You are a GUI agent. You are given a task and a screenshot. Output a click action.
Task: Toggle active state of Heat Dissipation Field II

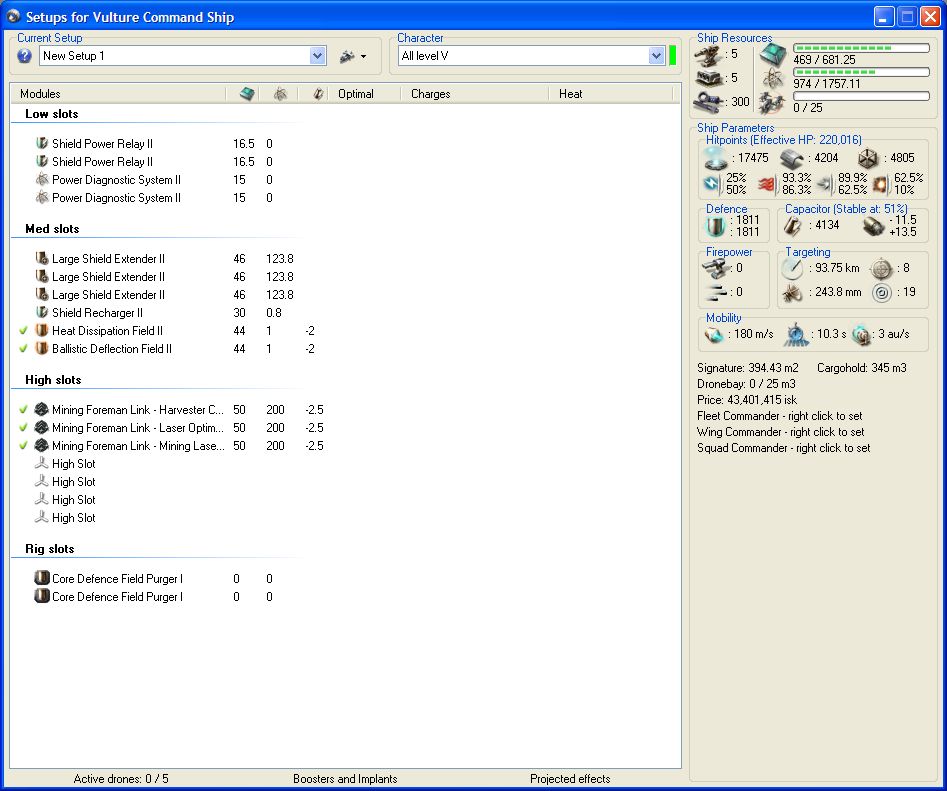coord(24,331)
